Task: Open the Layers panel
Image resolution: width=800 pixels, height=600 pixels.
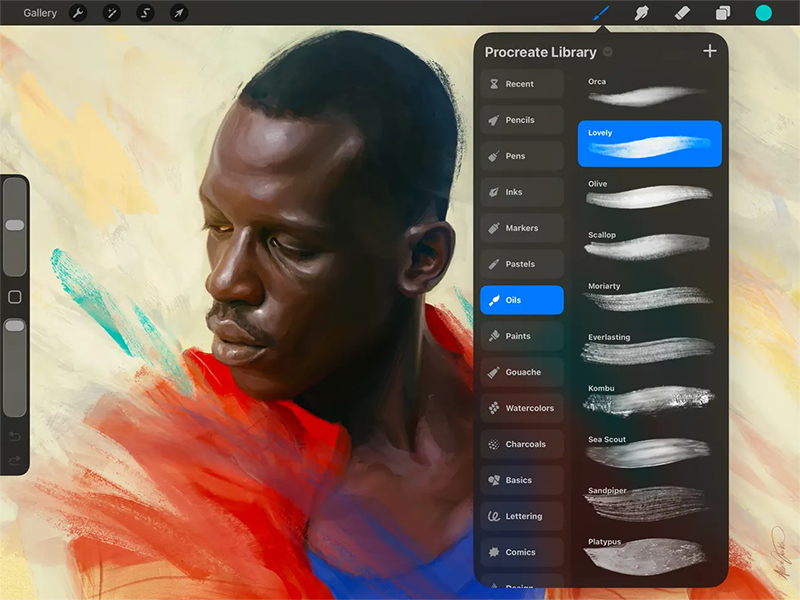Action: [x=723, y=13]
